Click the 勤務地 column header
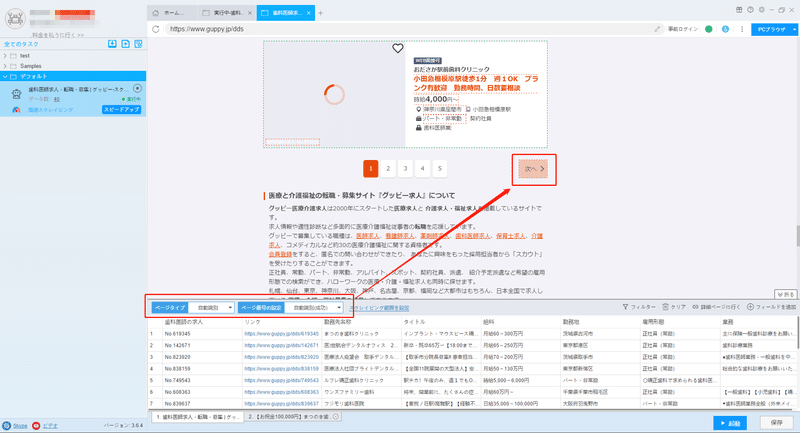Image resolution: width=800 pixels, height=433 pixels. tap(600, 322)
